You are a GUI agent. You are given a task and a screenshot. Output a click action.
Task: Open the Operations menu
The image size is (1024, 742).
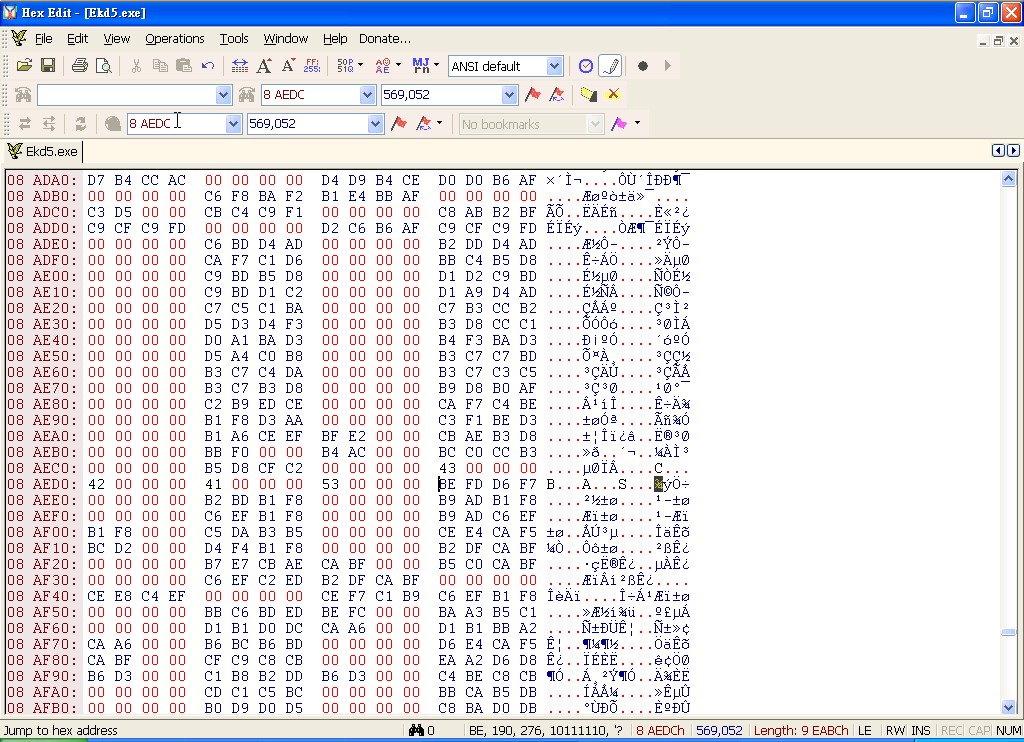[175, 39]
